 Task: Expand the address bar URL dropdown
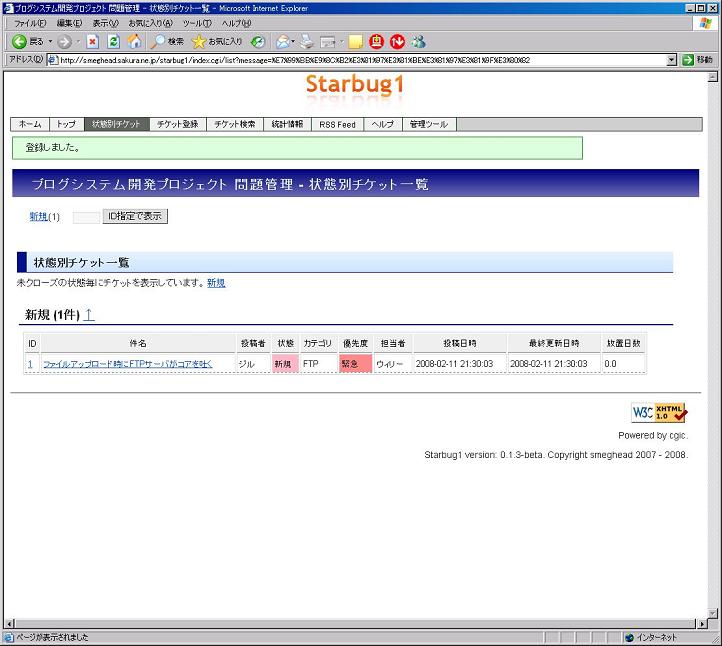pyautogui.click(x=672, y=60)
